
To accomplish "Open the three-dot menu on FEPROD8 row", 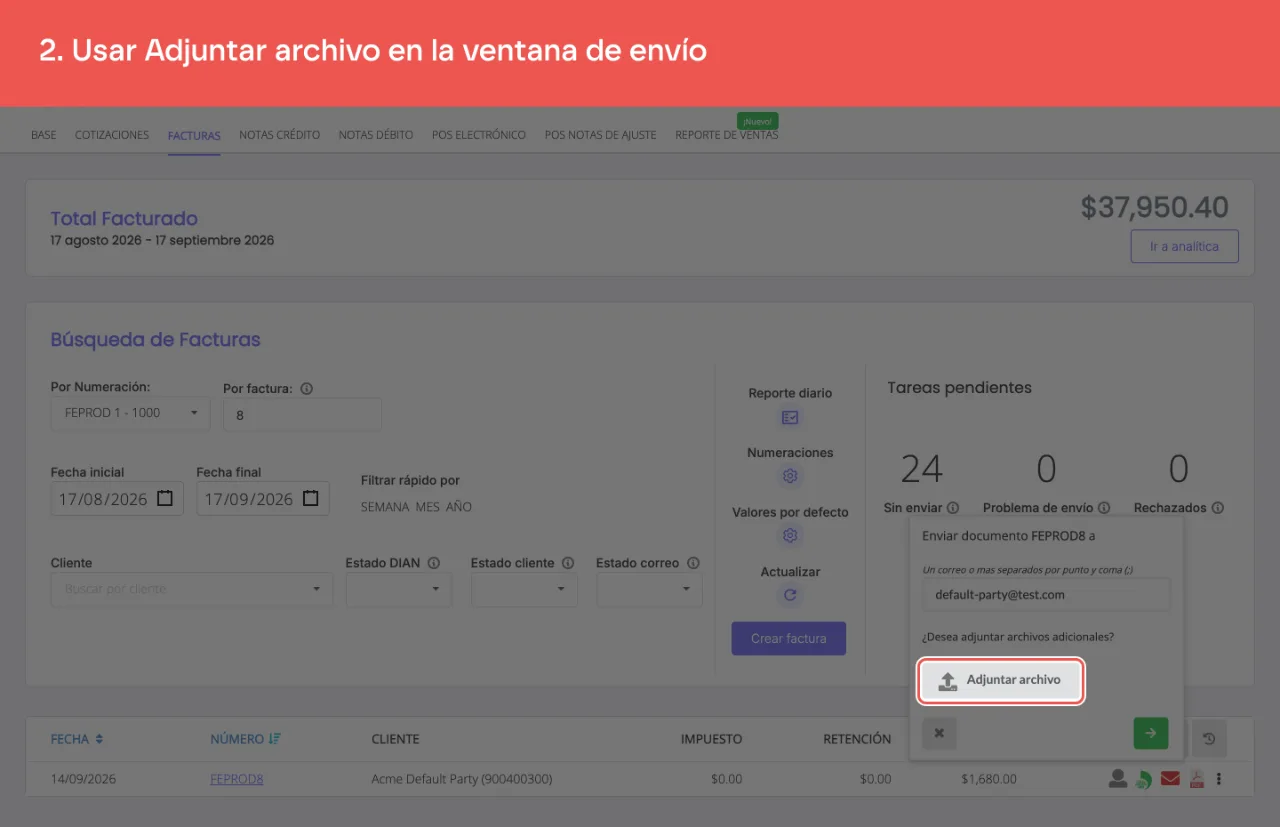I will 1219,779.
